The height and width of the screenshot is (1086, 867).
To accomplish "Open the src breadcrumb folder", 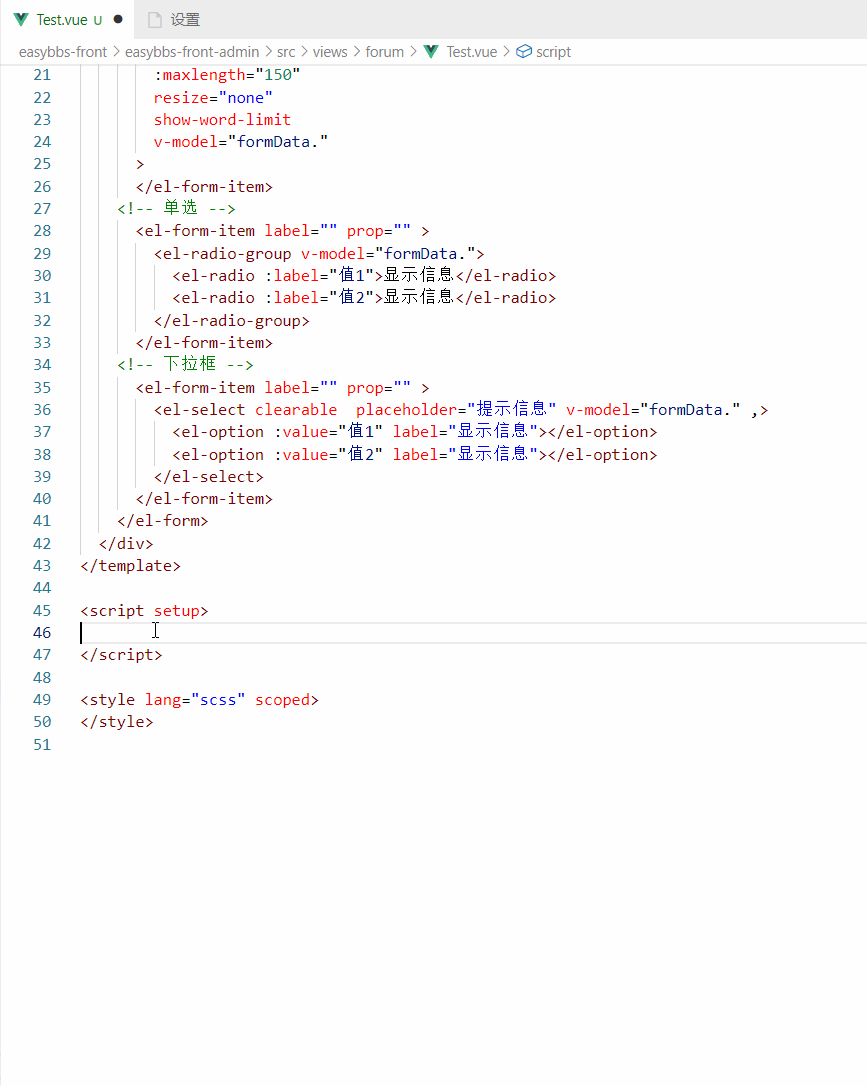I will point(286,52).
